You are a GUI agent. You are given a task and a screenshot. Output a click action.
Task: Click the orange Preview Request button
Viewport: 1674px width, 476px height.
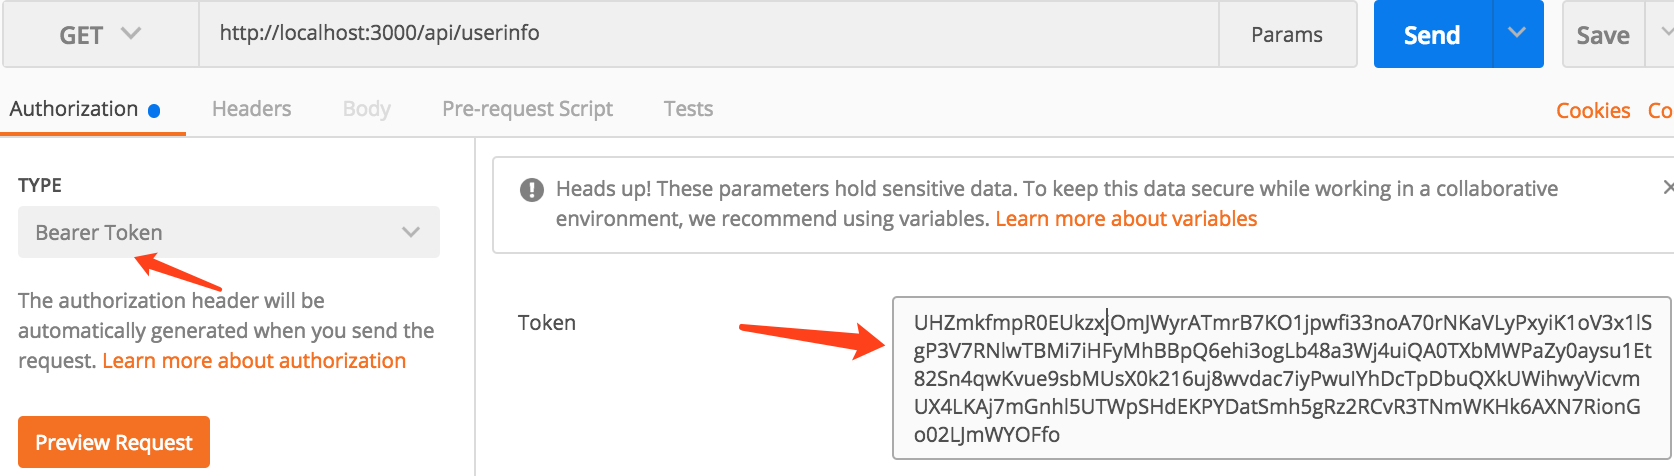(x=114, y=442)
